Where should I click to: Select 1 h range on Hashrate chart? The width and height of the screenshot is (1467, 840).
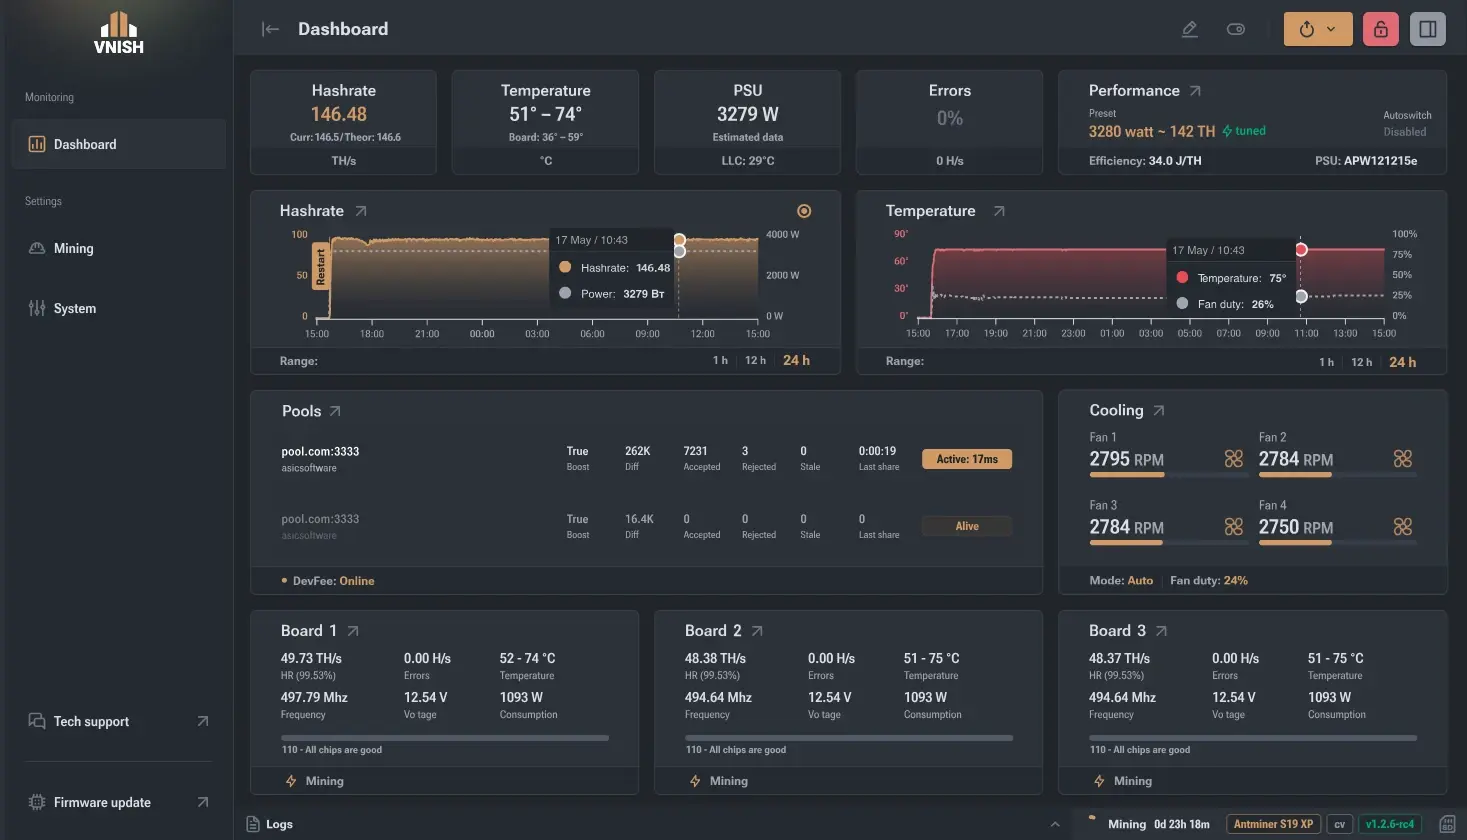coord(720,360)
